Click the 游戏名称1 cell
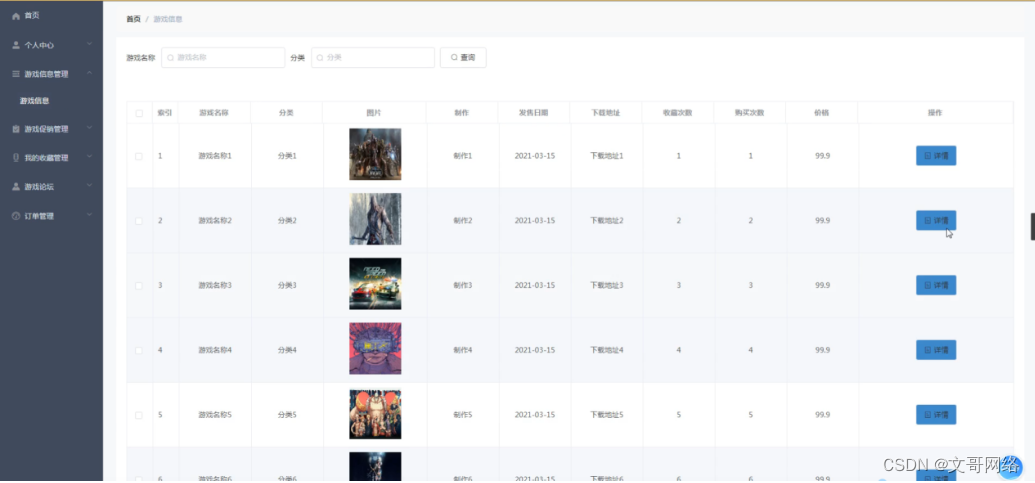Viewport: 1035px width, 483px height. (x=215, y=156)
